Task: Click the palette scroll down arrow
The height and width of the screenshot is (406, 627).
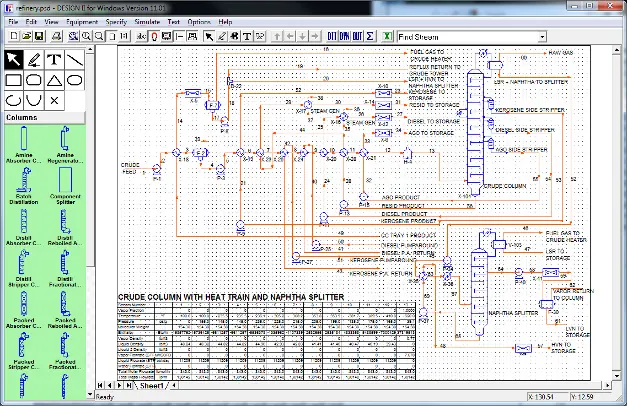Action: coord(90,394)
